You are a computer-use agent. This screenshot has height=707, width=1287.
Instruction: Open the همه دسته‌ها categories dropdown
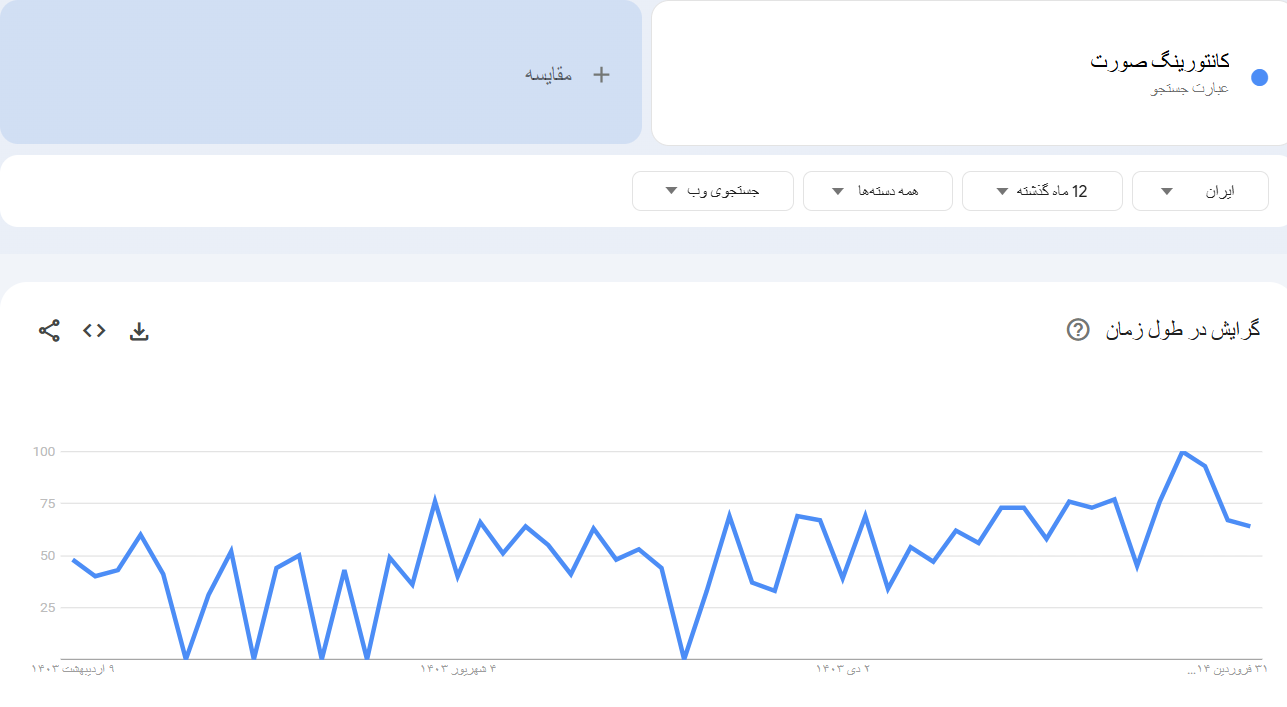[876, 191]
